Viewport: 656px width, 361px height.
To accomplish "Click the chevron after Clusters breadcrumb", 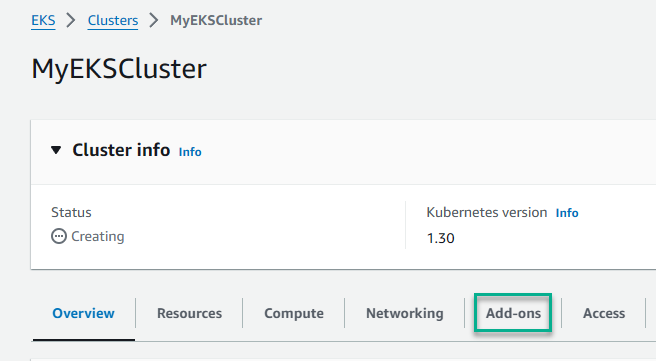I will click(x=154, y=20).
